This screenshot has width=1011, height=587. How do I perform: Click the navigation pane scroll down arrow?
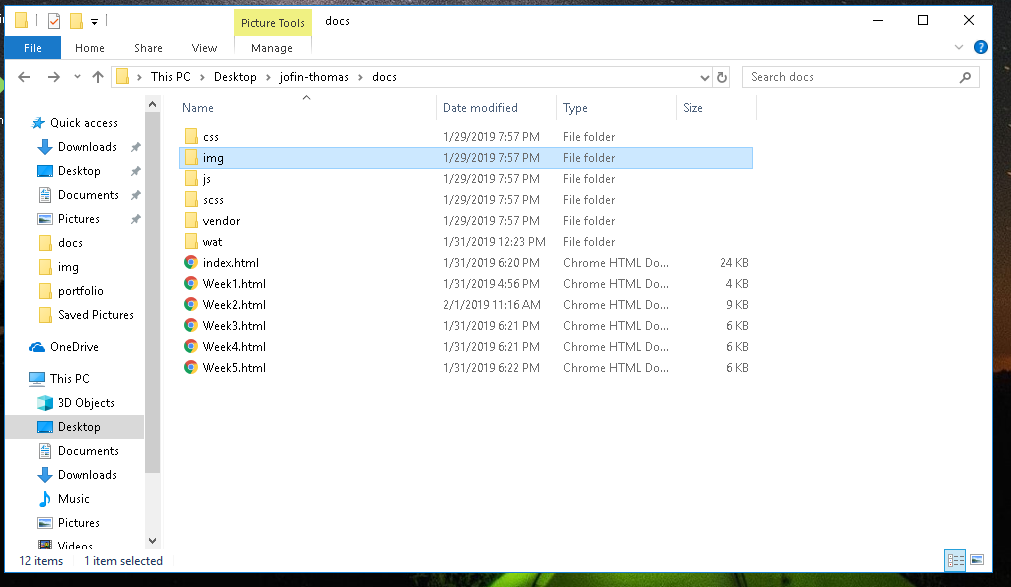click(152, 541)
